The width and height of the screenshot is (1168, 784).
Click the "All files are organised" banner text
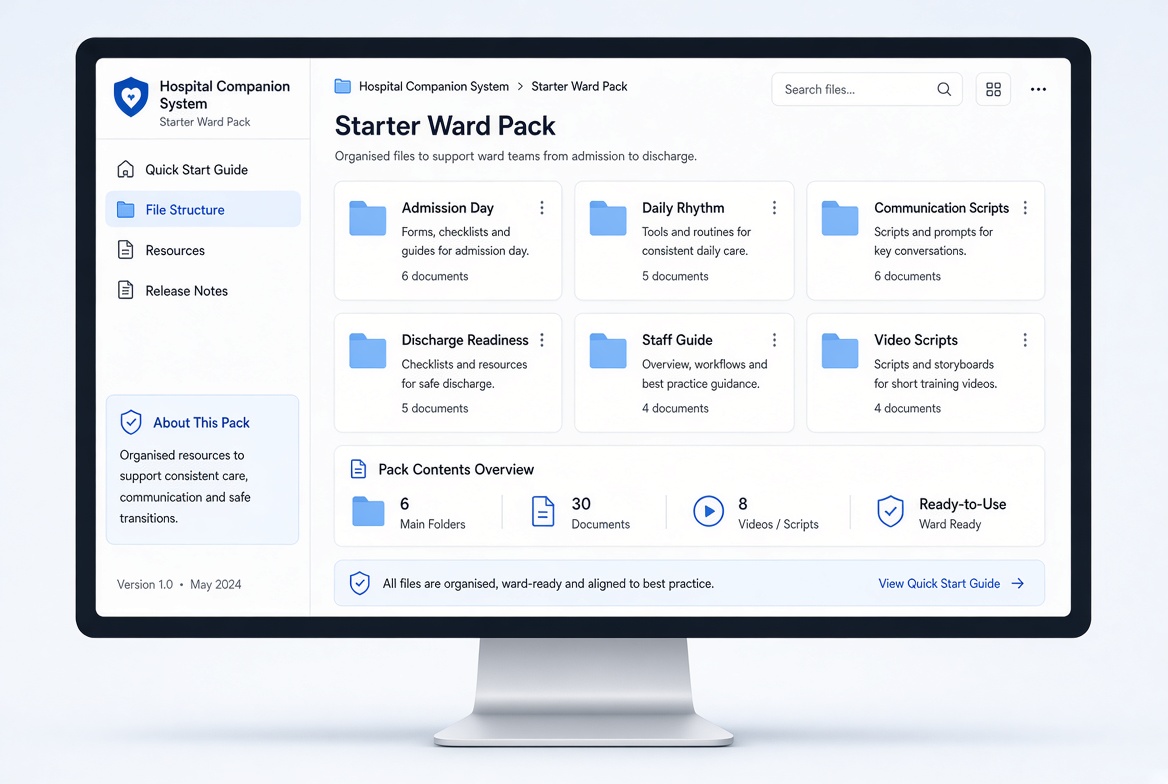click(x=548, y=584)
